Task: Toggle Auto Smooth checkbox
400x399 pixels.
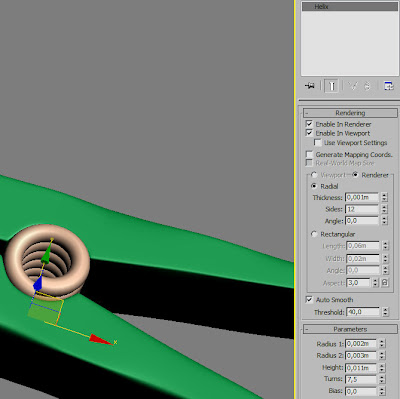Action: [309, 299]
